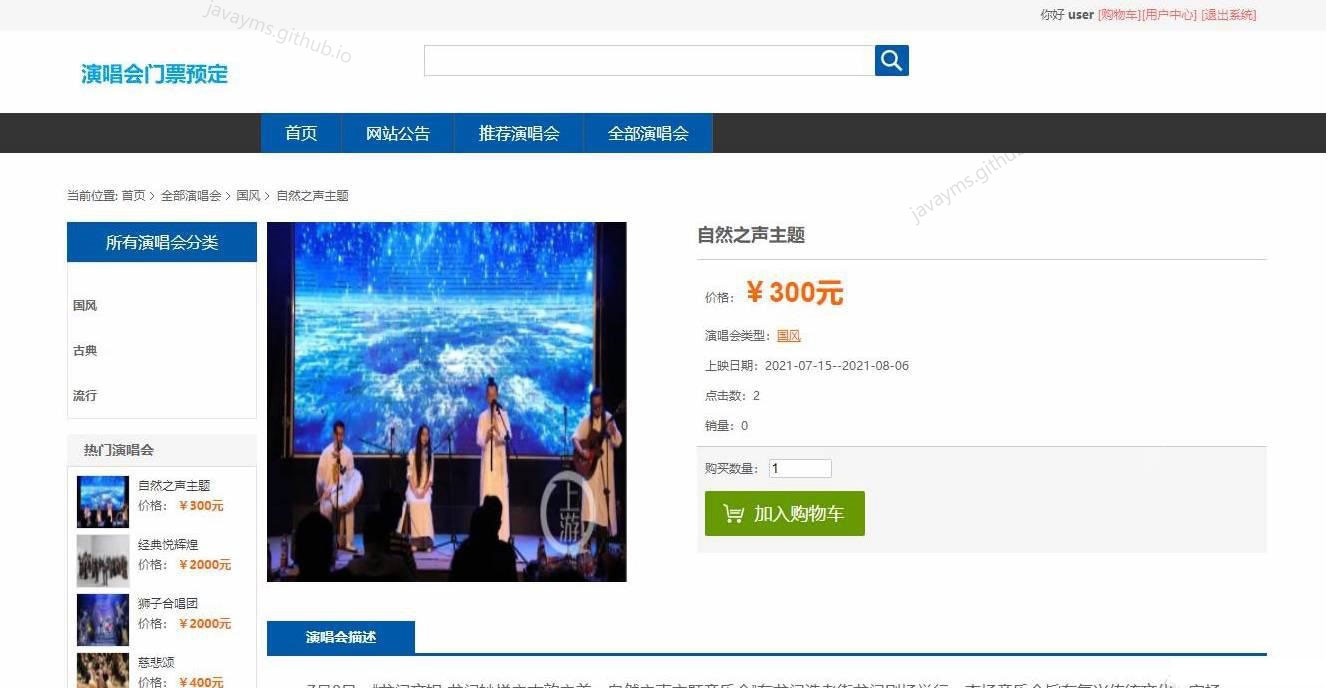Click the 狮子合唱团 title link
Viewport: 1328px width, 688px height.
click(168, 604)
